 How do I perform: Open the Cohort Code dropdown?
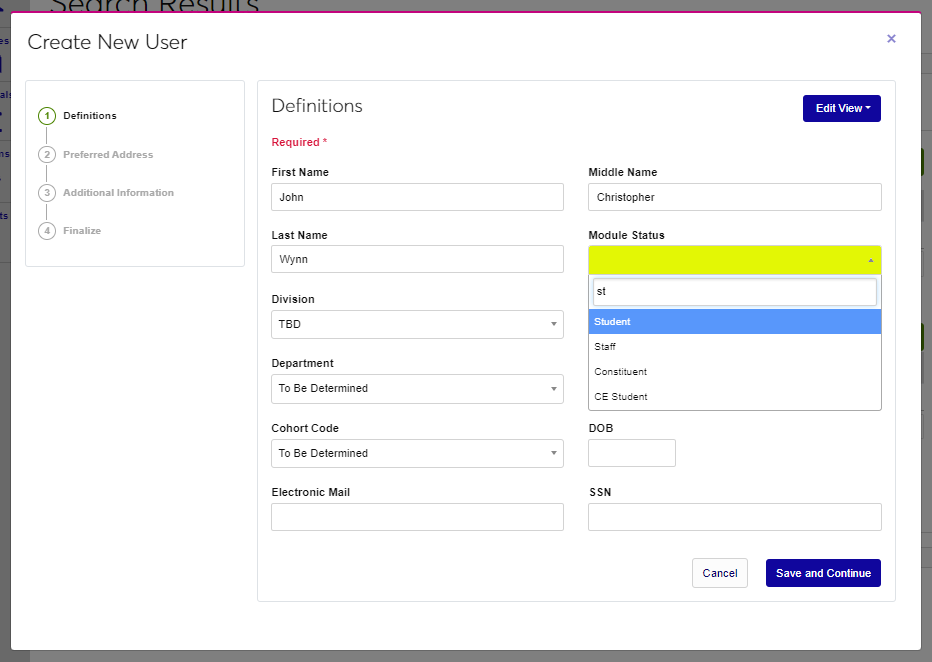417,453
